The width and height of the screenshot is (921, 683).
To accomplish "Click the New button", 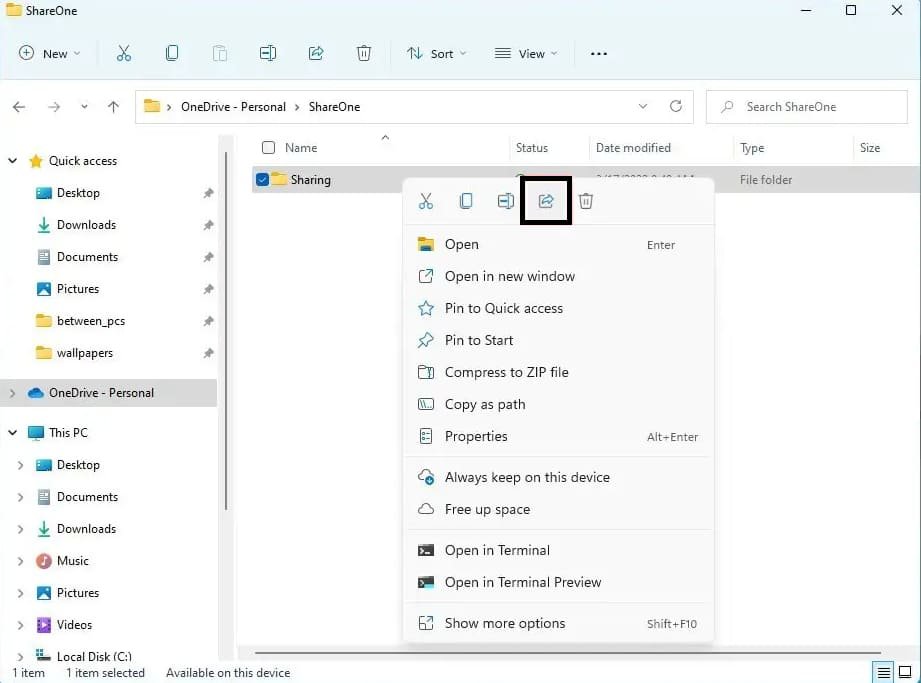I will coord(49,54).
